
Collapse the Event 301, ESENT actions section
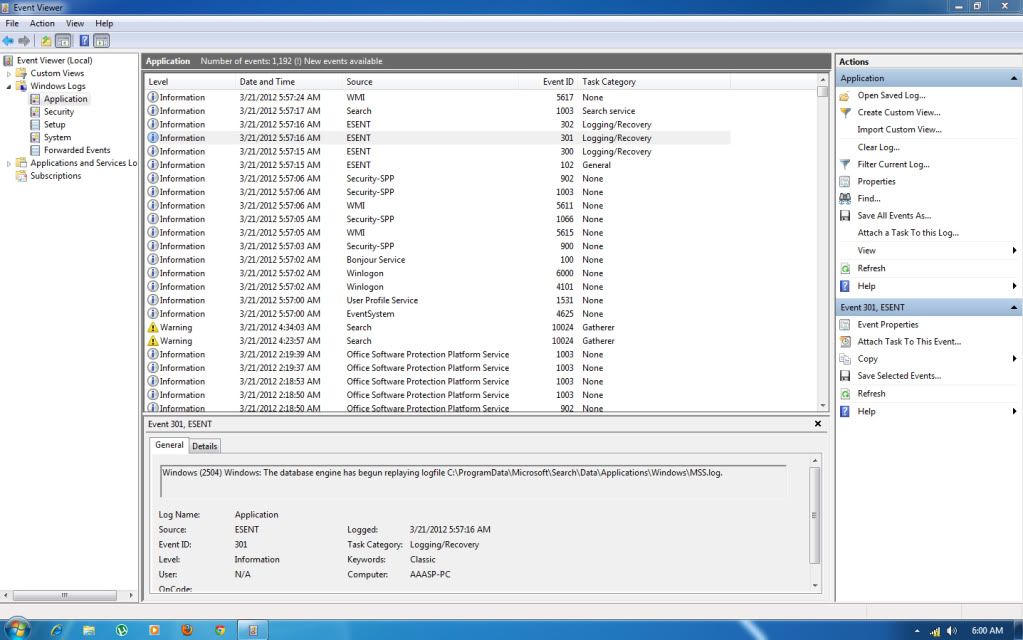1014,307
